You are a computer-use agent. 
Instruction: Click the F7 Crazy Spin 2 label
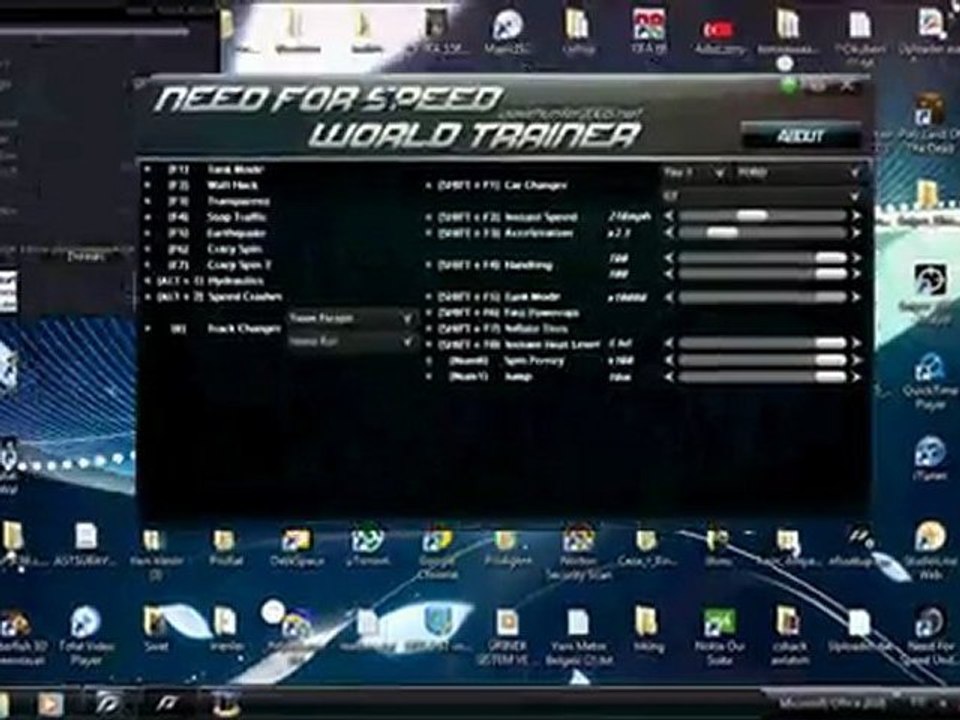click(239, 265)
